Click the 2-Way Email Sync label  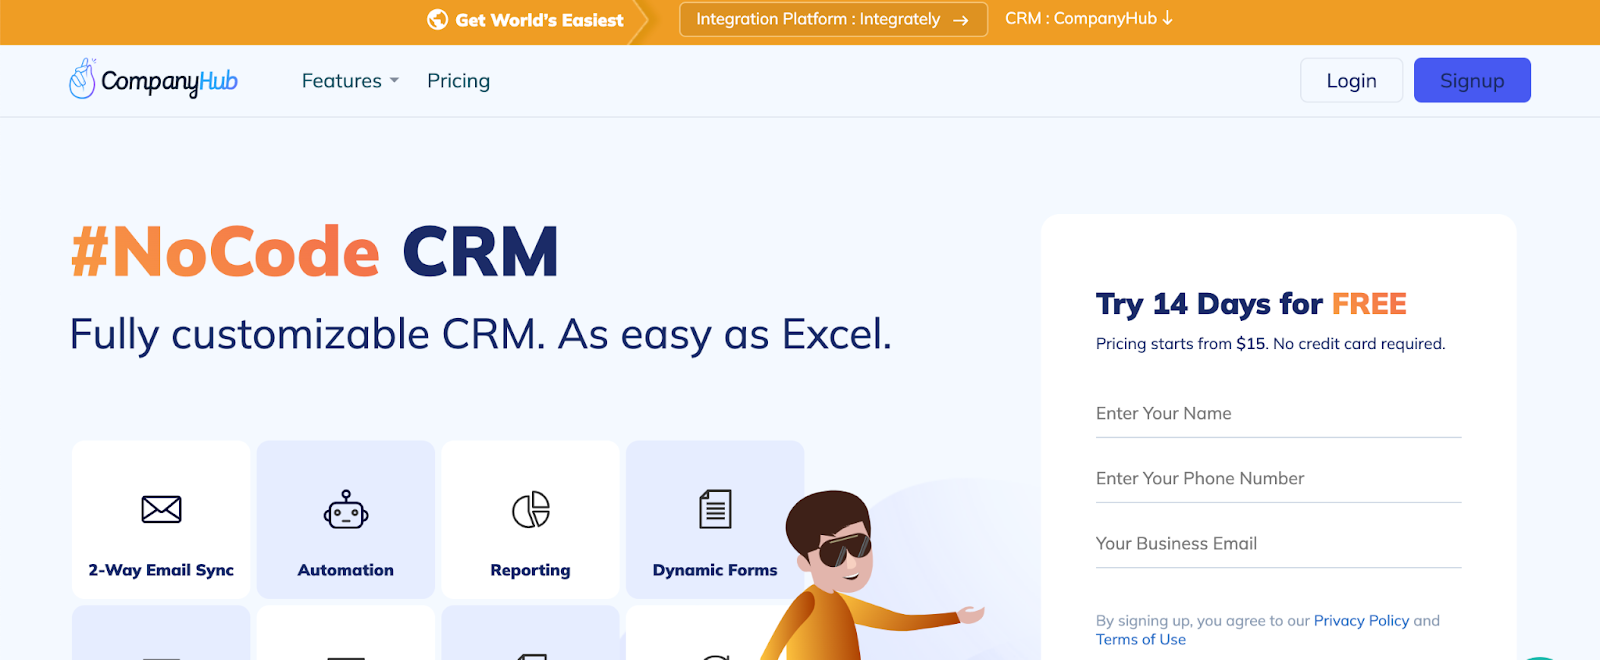point(161,570)
